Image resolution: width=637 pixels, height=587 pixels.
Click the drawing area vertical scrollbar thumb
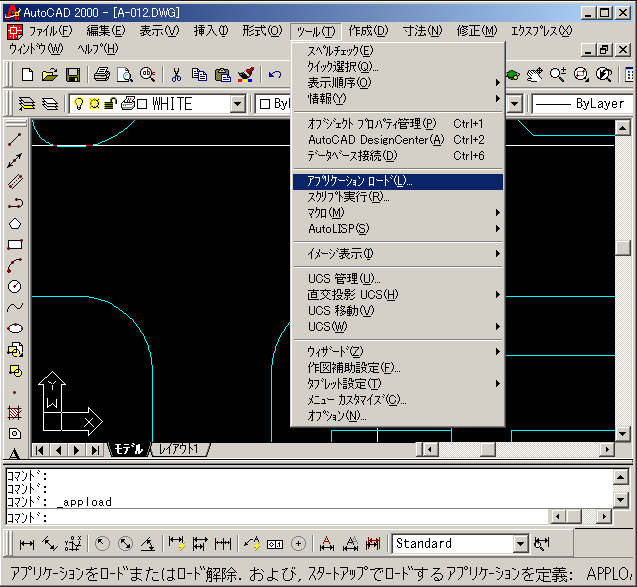[622, 248]
